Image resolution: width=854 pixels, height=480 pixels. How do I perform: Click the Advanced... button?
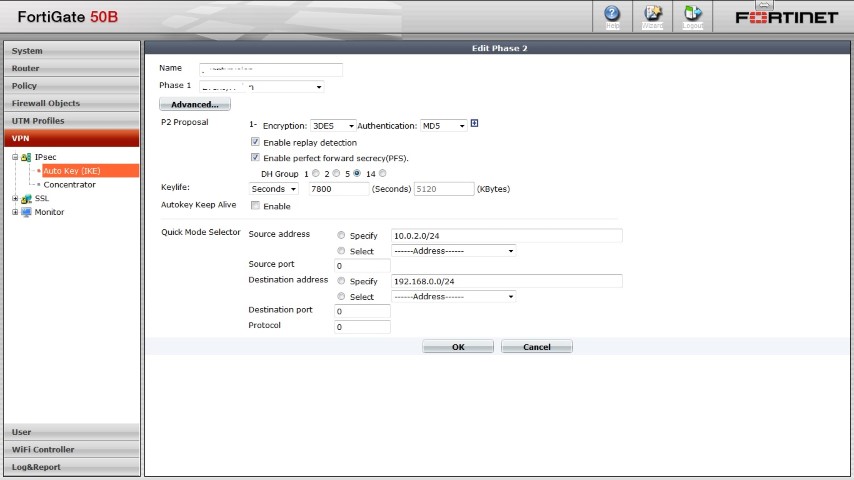tap(195, 104)
